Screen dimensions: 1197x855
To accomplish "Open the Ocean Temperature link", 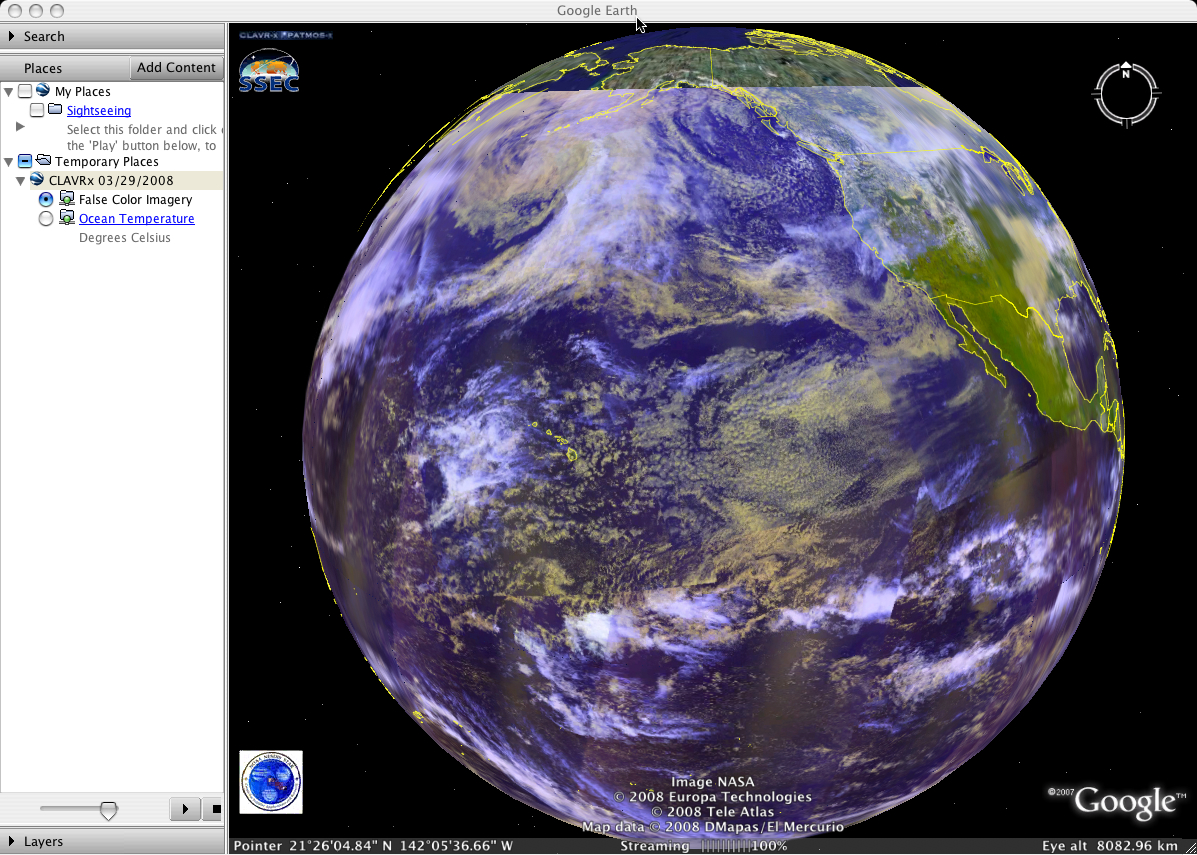I will (x=137, y=218).
